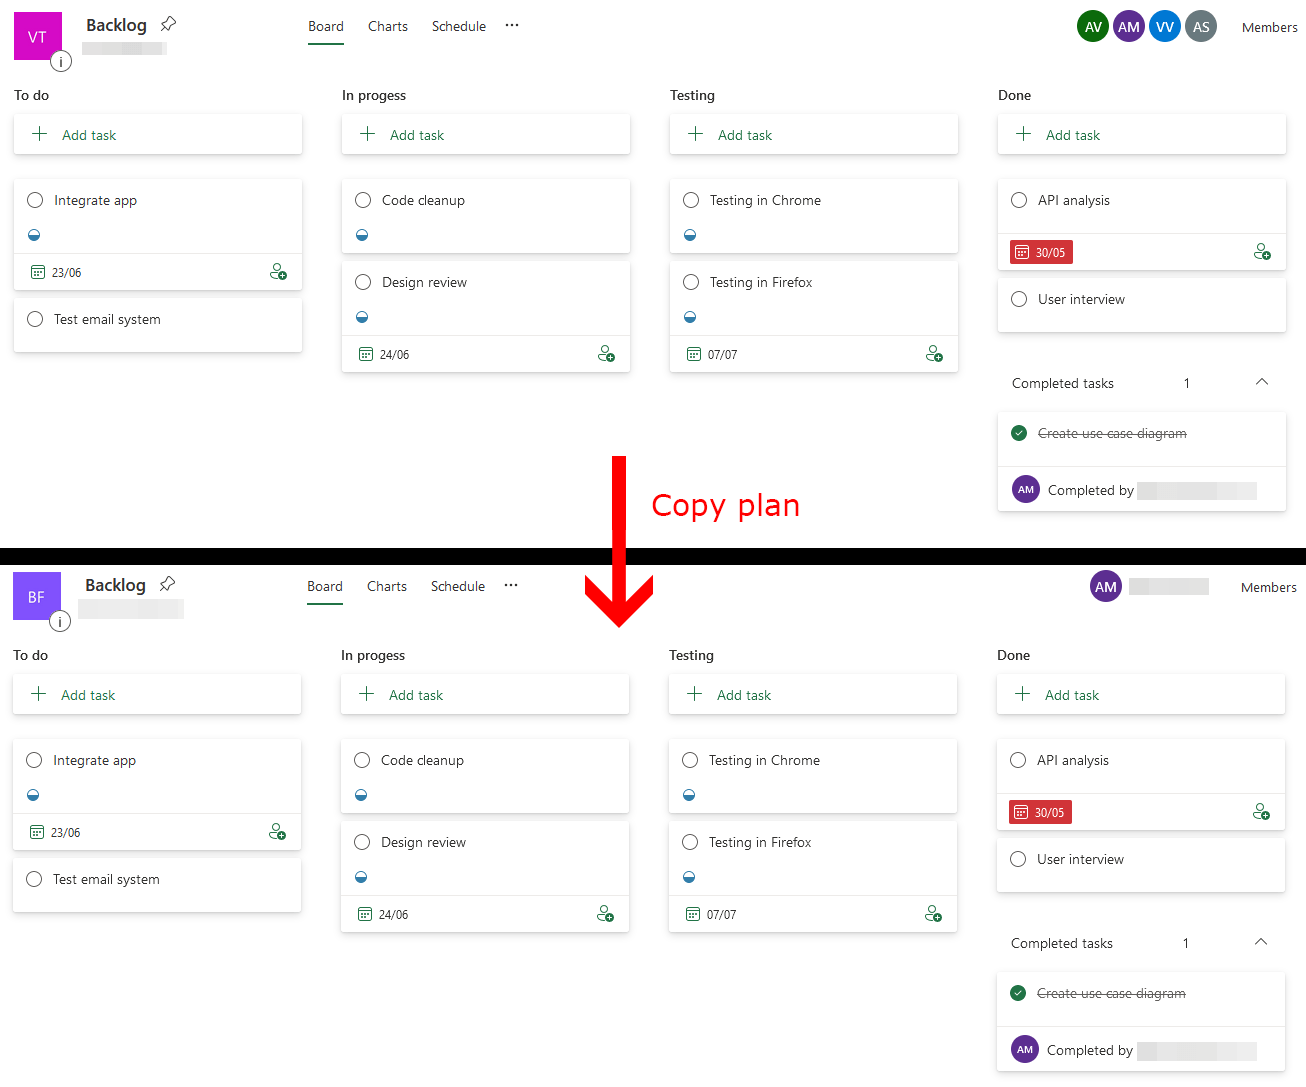Open the Members panel
Viewport: 1306px width, 1087px height.
tap(1269, 27)
